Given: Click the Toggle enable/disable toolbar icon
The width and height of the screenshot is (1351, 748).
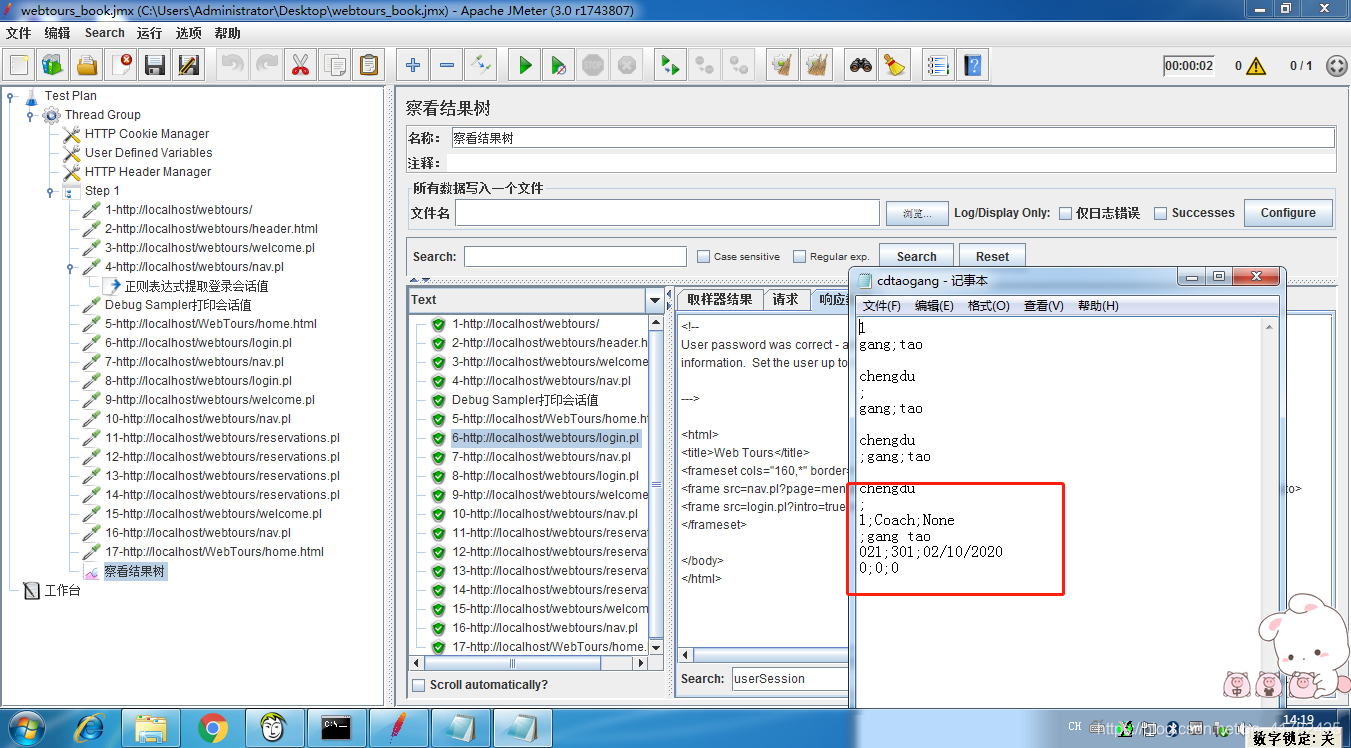Looking at the screenshot, I should [481, 66].
